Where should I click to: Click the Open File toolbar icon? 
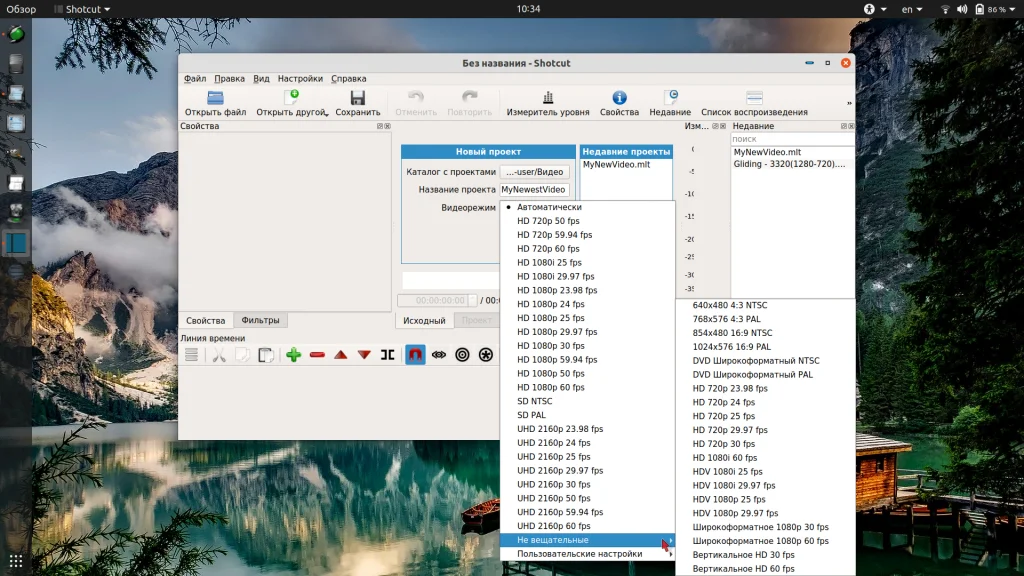coord(215,98)
